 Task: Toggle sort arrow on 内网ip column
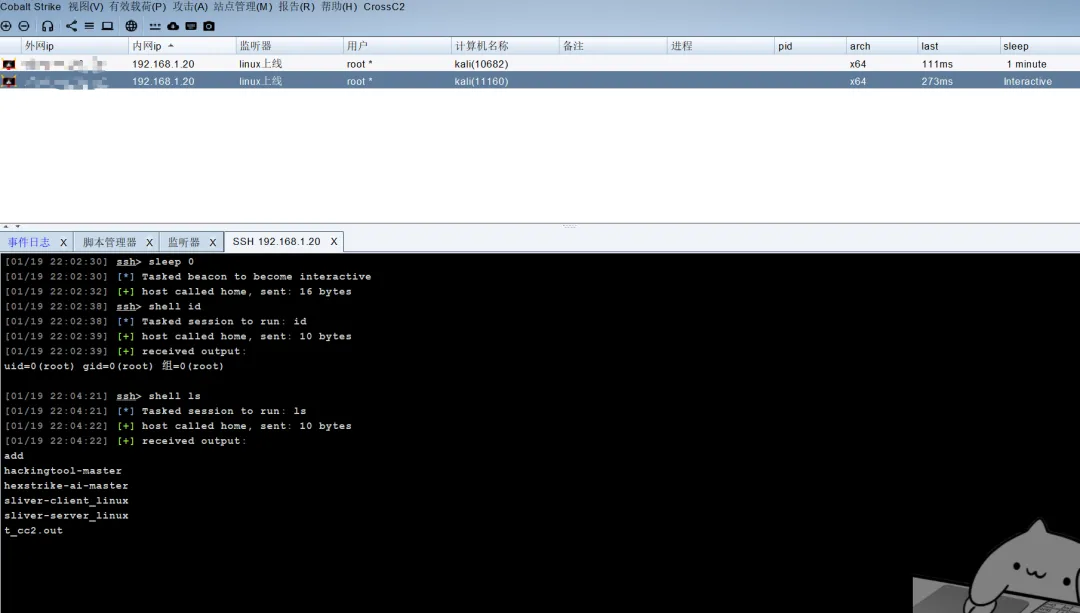[171, 46]
